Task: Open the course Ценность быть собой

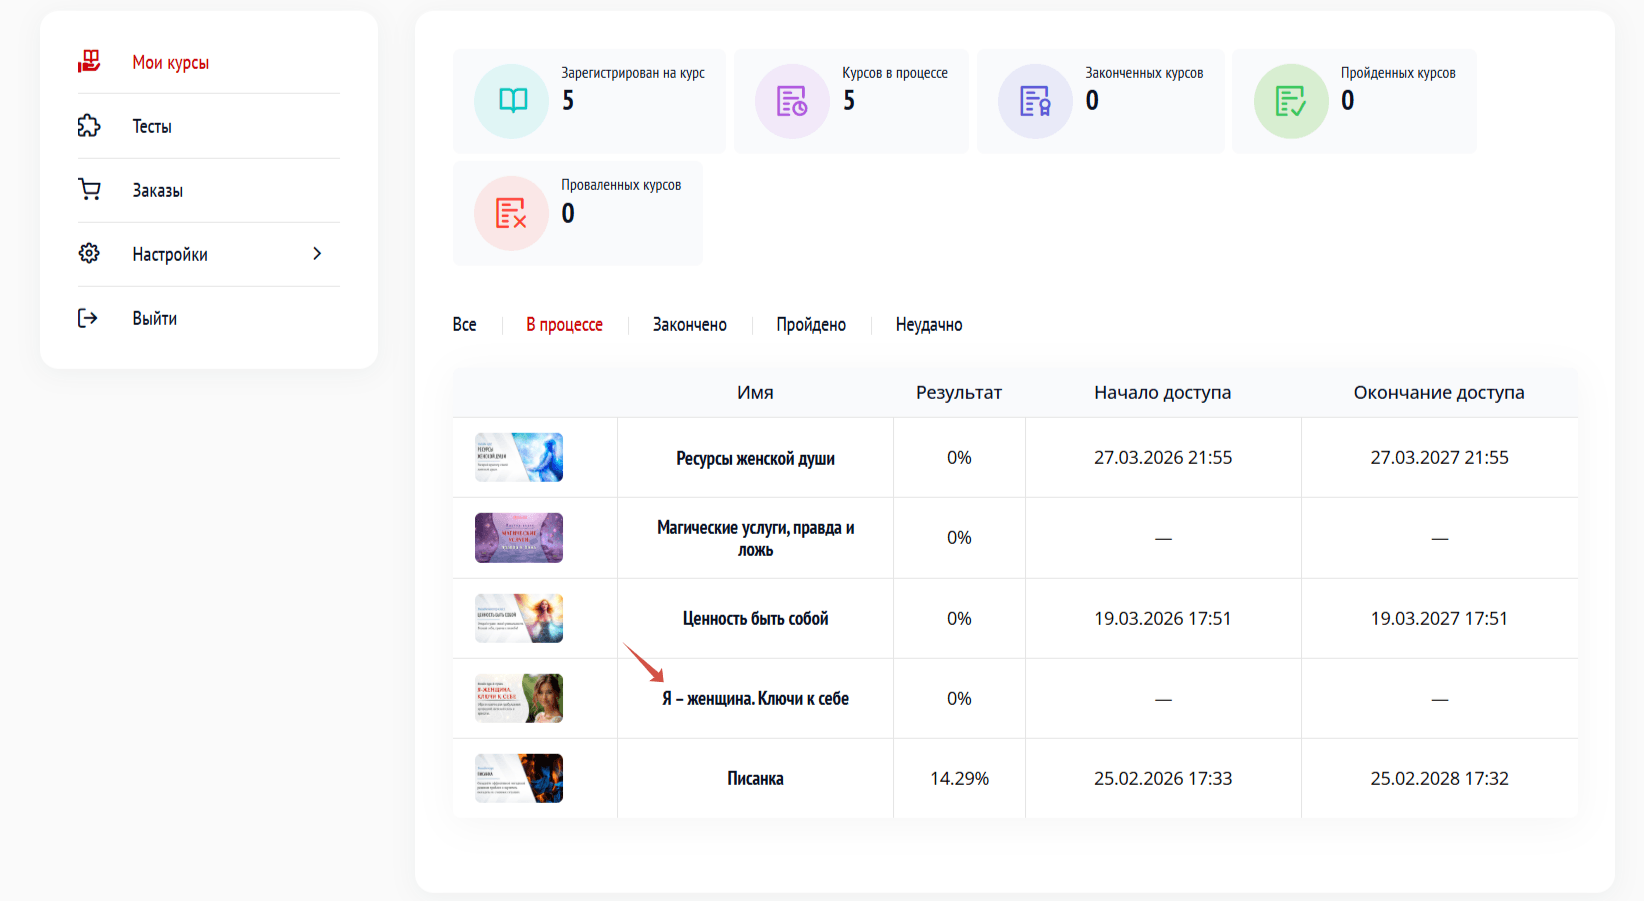Action: click(x=755, y=619)
